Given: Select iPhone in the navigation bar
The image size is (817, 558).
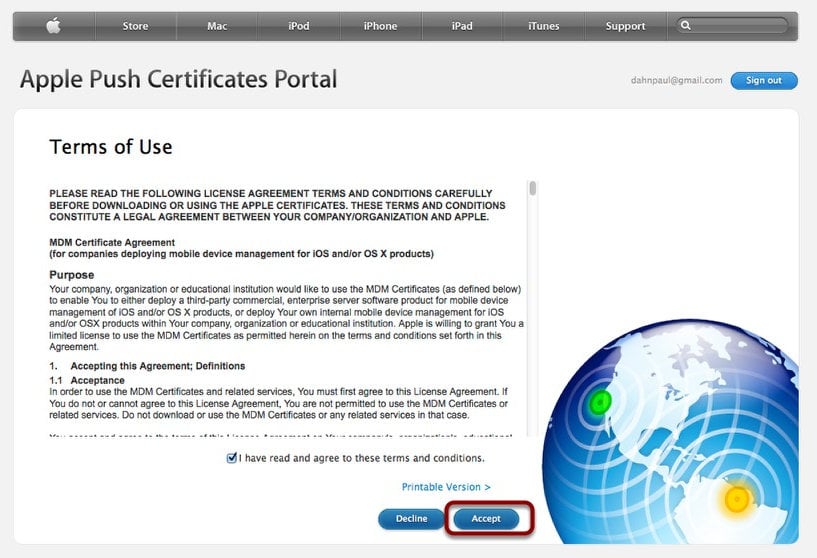Looking at the screenshot, I should [x=380, y=26].
